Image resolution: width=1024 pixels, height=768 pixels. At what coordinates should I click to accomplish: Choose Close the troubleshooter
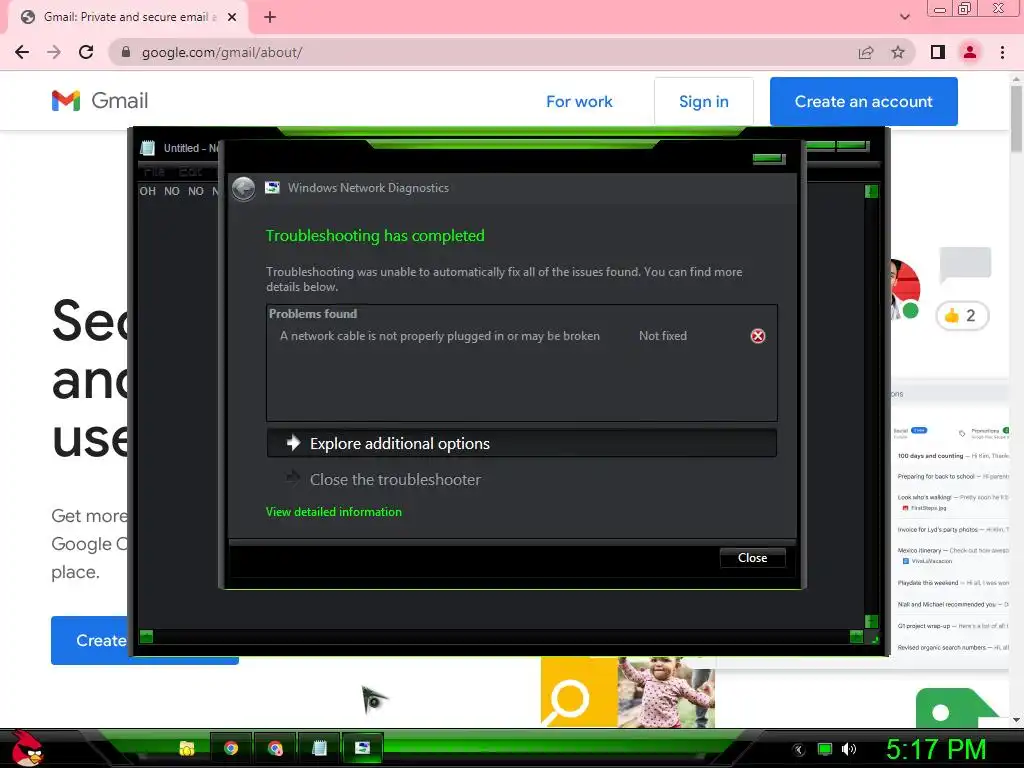[x=521, y=479]
